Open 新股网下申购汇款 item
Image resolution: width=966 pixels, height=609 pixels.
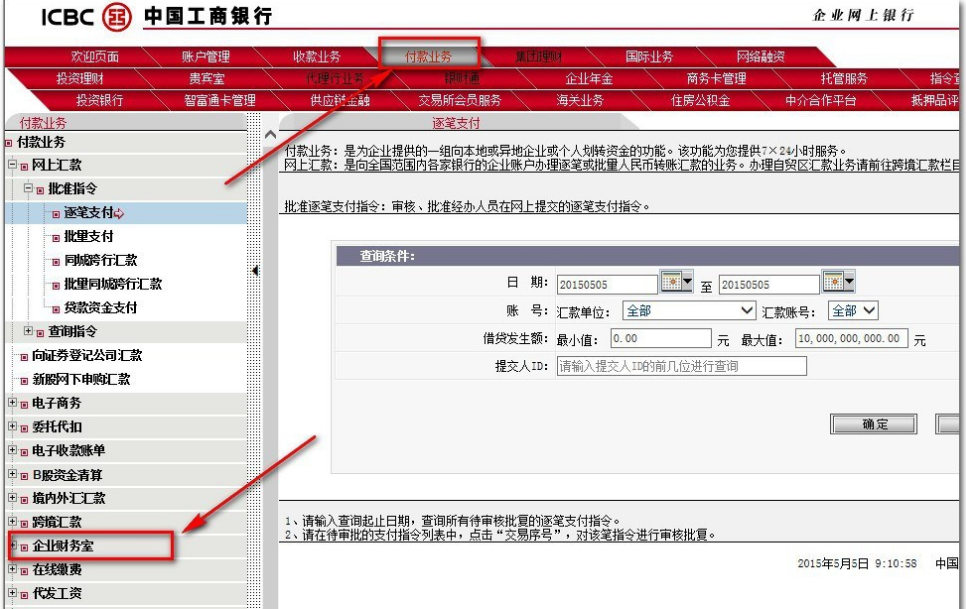81,379
